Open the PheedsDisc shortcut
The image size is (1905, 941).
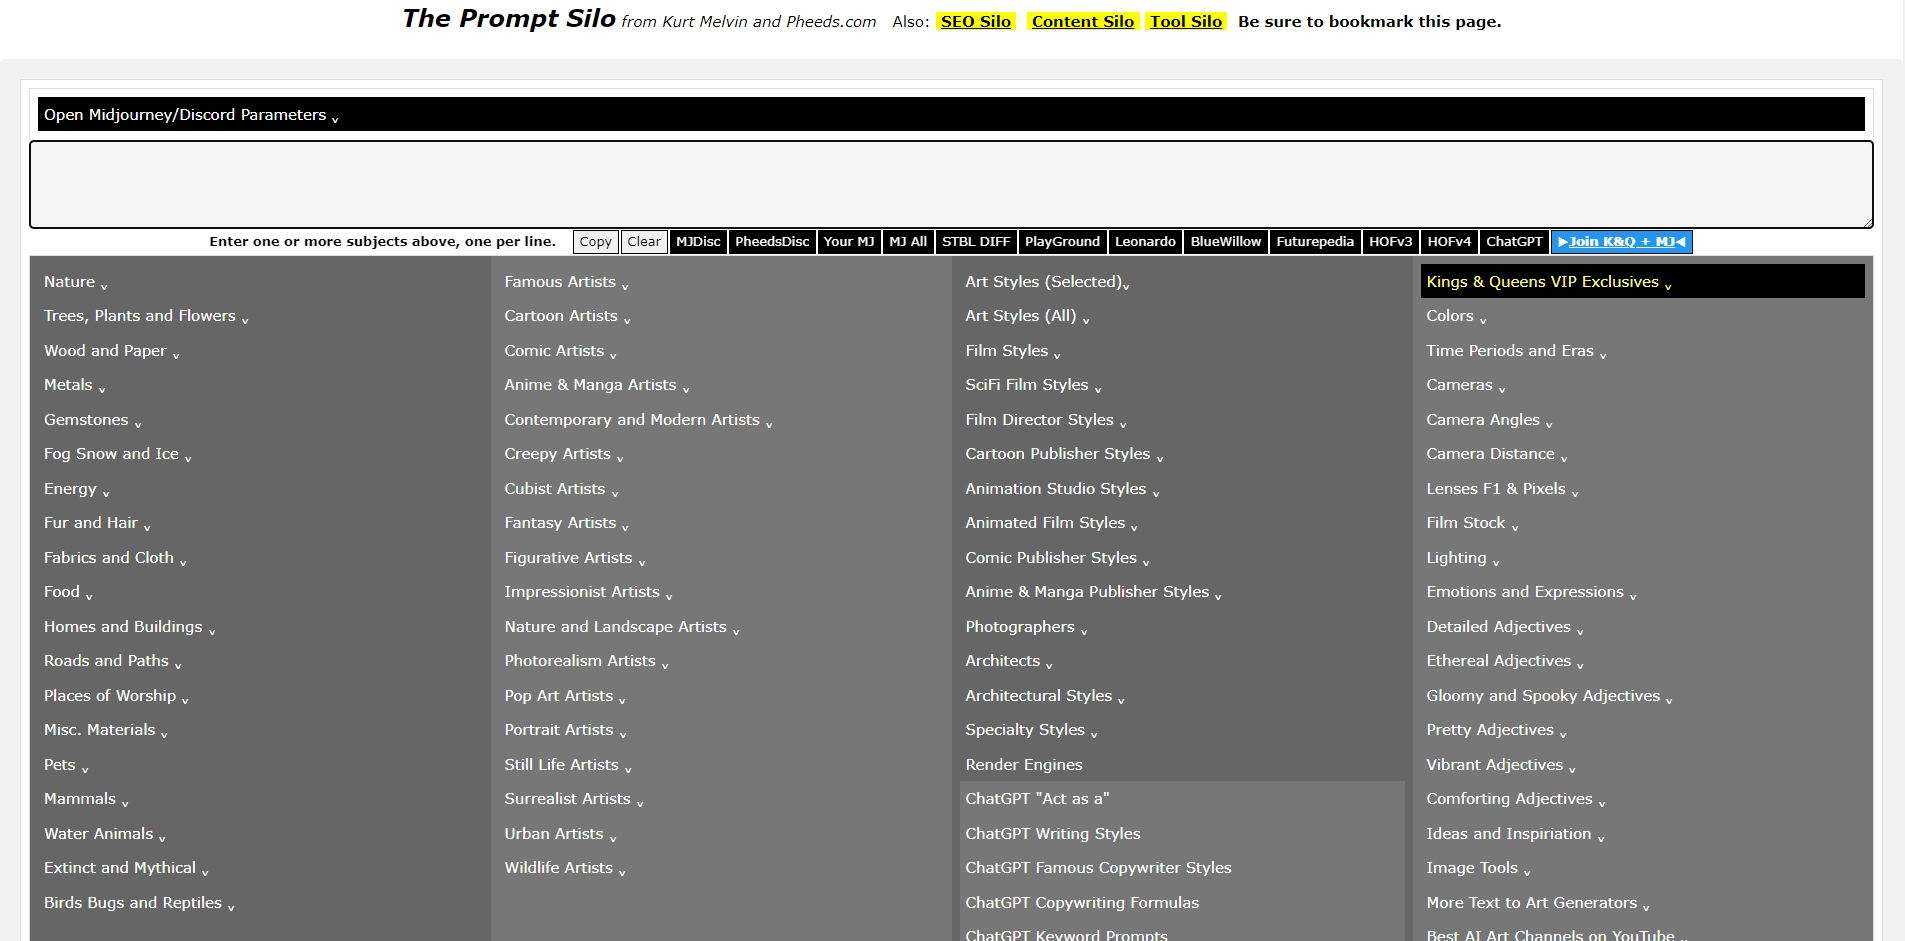pos(771,242)
